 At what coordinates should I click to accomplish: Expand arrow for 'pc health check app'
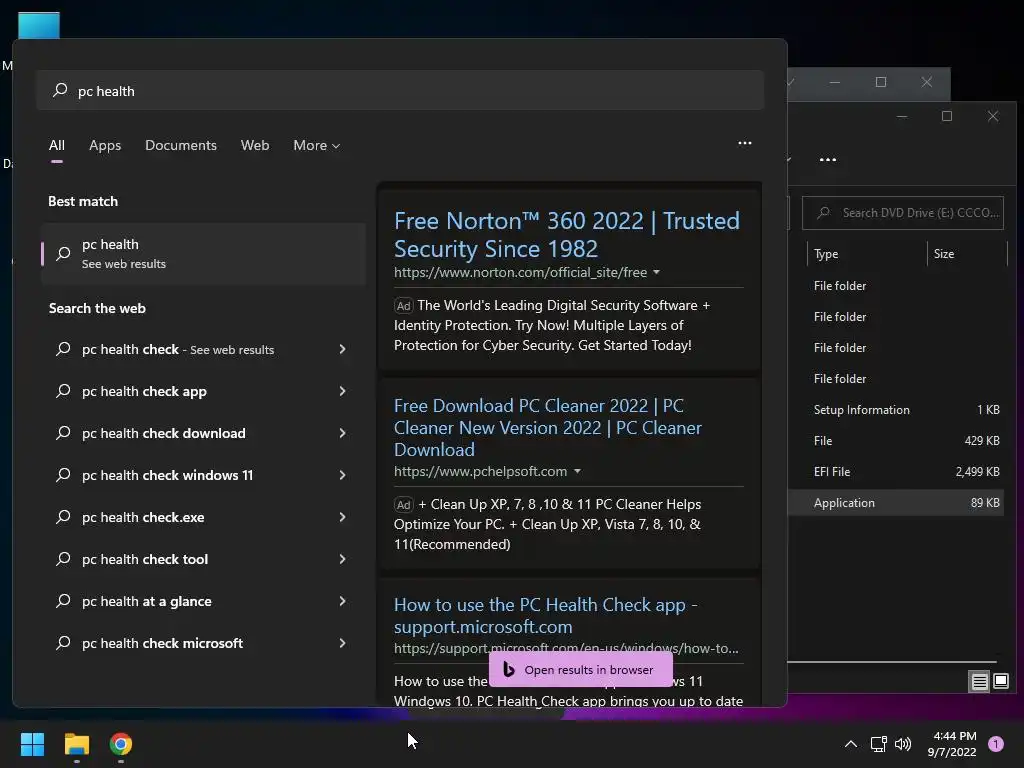point(342,391)
